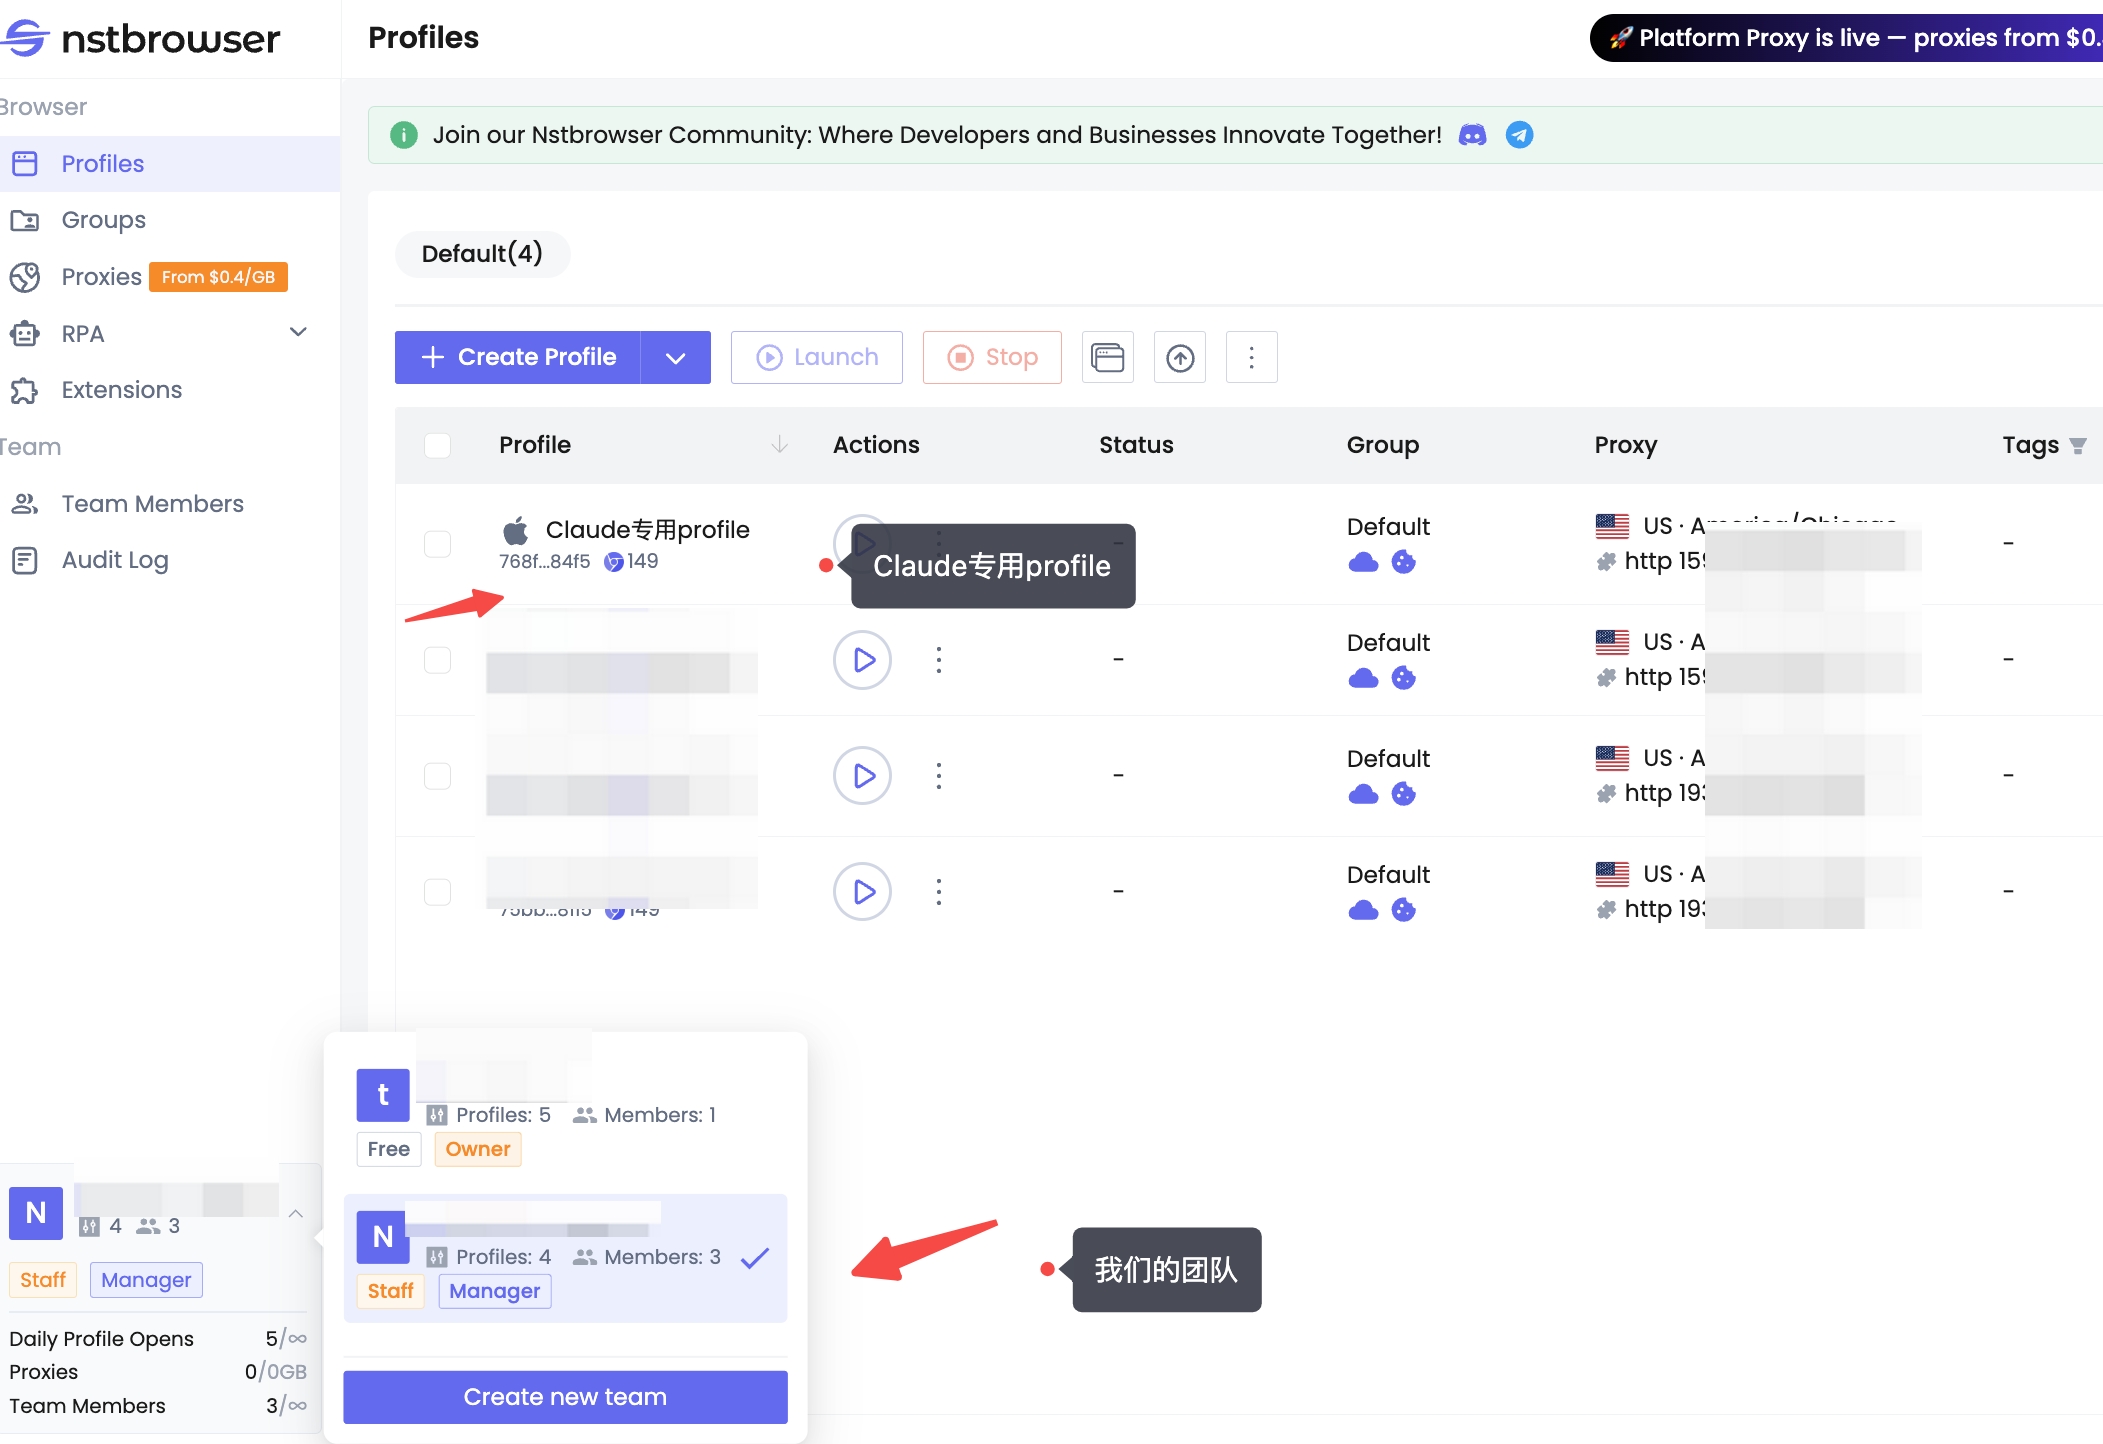2103x1444 pixels.
Task: Tick the second profile row's checkbox
Action: point(437,660)
